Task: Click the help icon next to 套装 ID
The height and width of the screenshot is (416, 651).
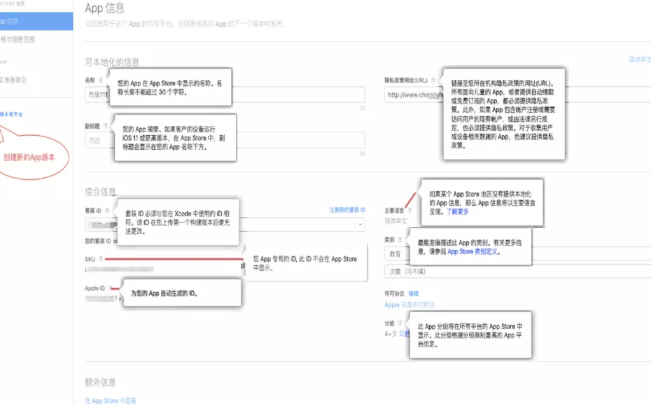Action: click(x=107, y=210)
